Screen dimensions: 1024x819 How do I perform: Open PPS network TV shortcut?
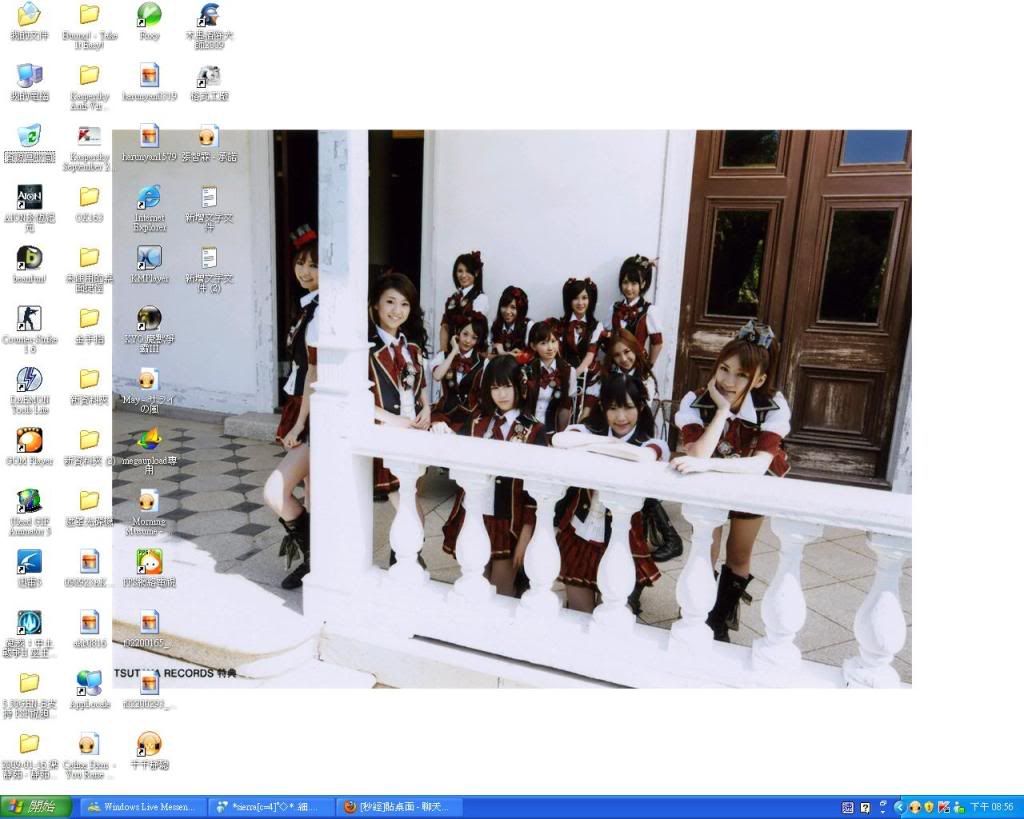(149, 562)
